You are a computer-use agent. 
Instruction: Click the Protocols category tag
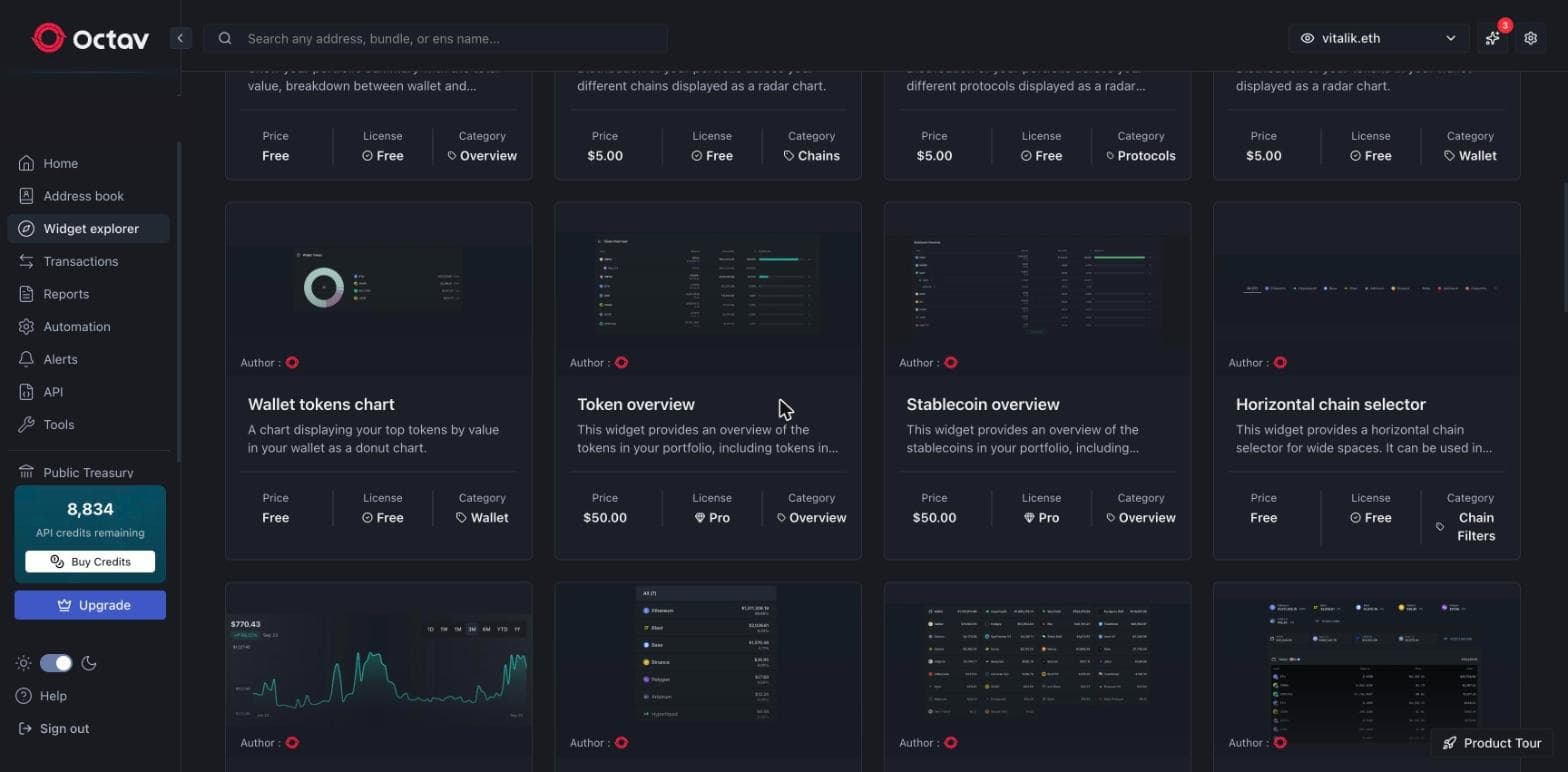point(1141,156)
